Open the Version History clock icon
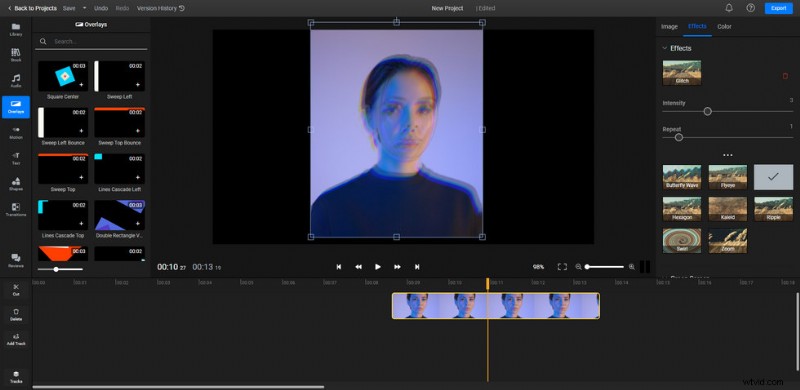 182,8
